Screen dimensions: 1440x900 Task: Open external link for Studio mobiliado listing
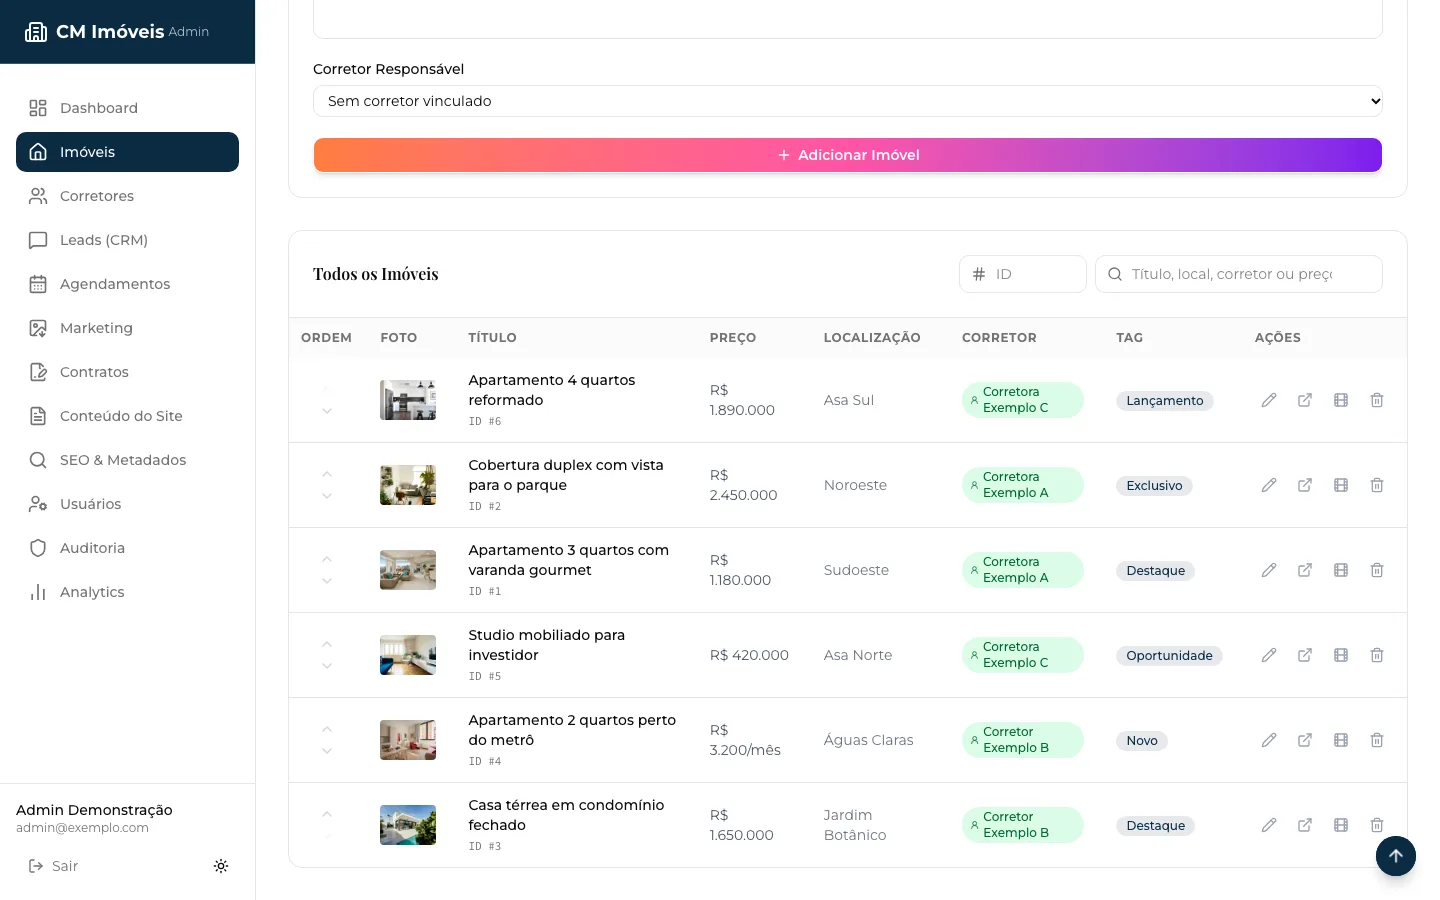tap(1305, 655)
